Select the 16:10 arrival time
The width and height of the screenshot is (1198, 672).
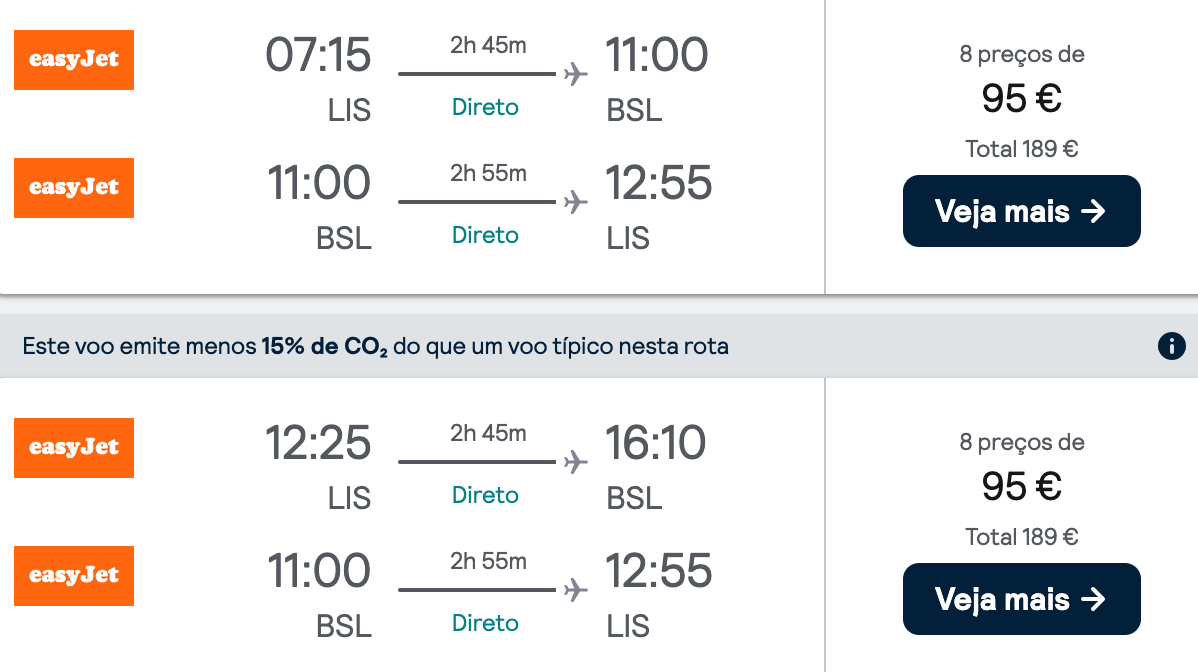pos(656,443)
